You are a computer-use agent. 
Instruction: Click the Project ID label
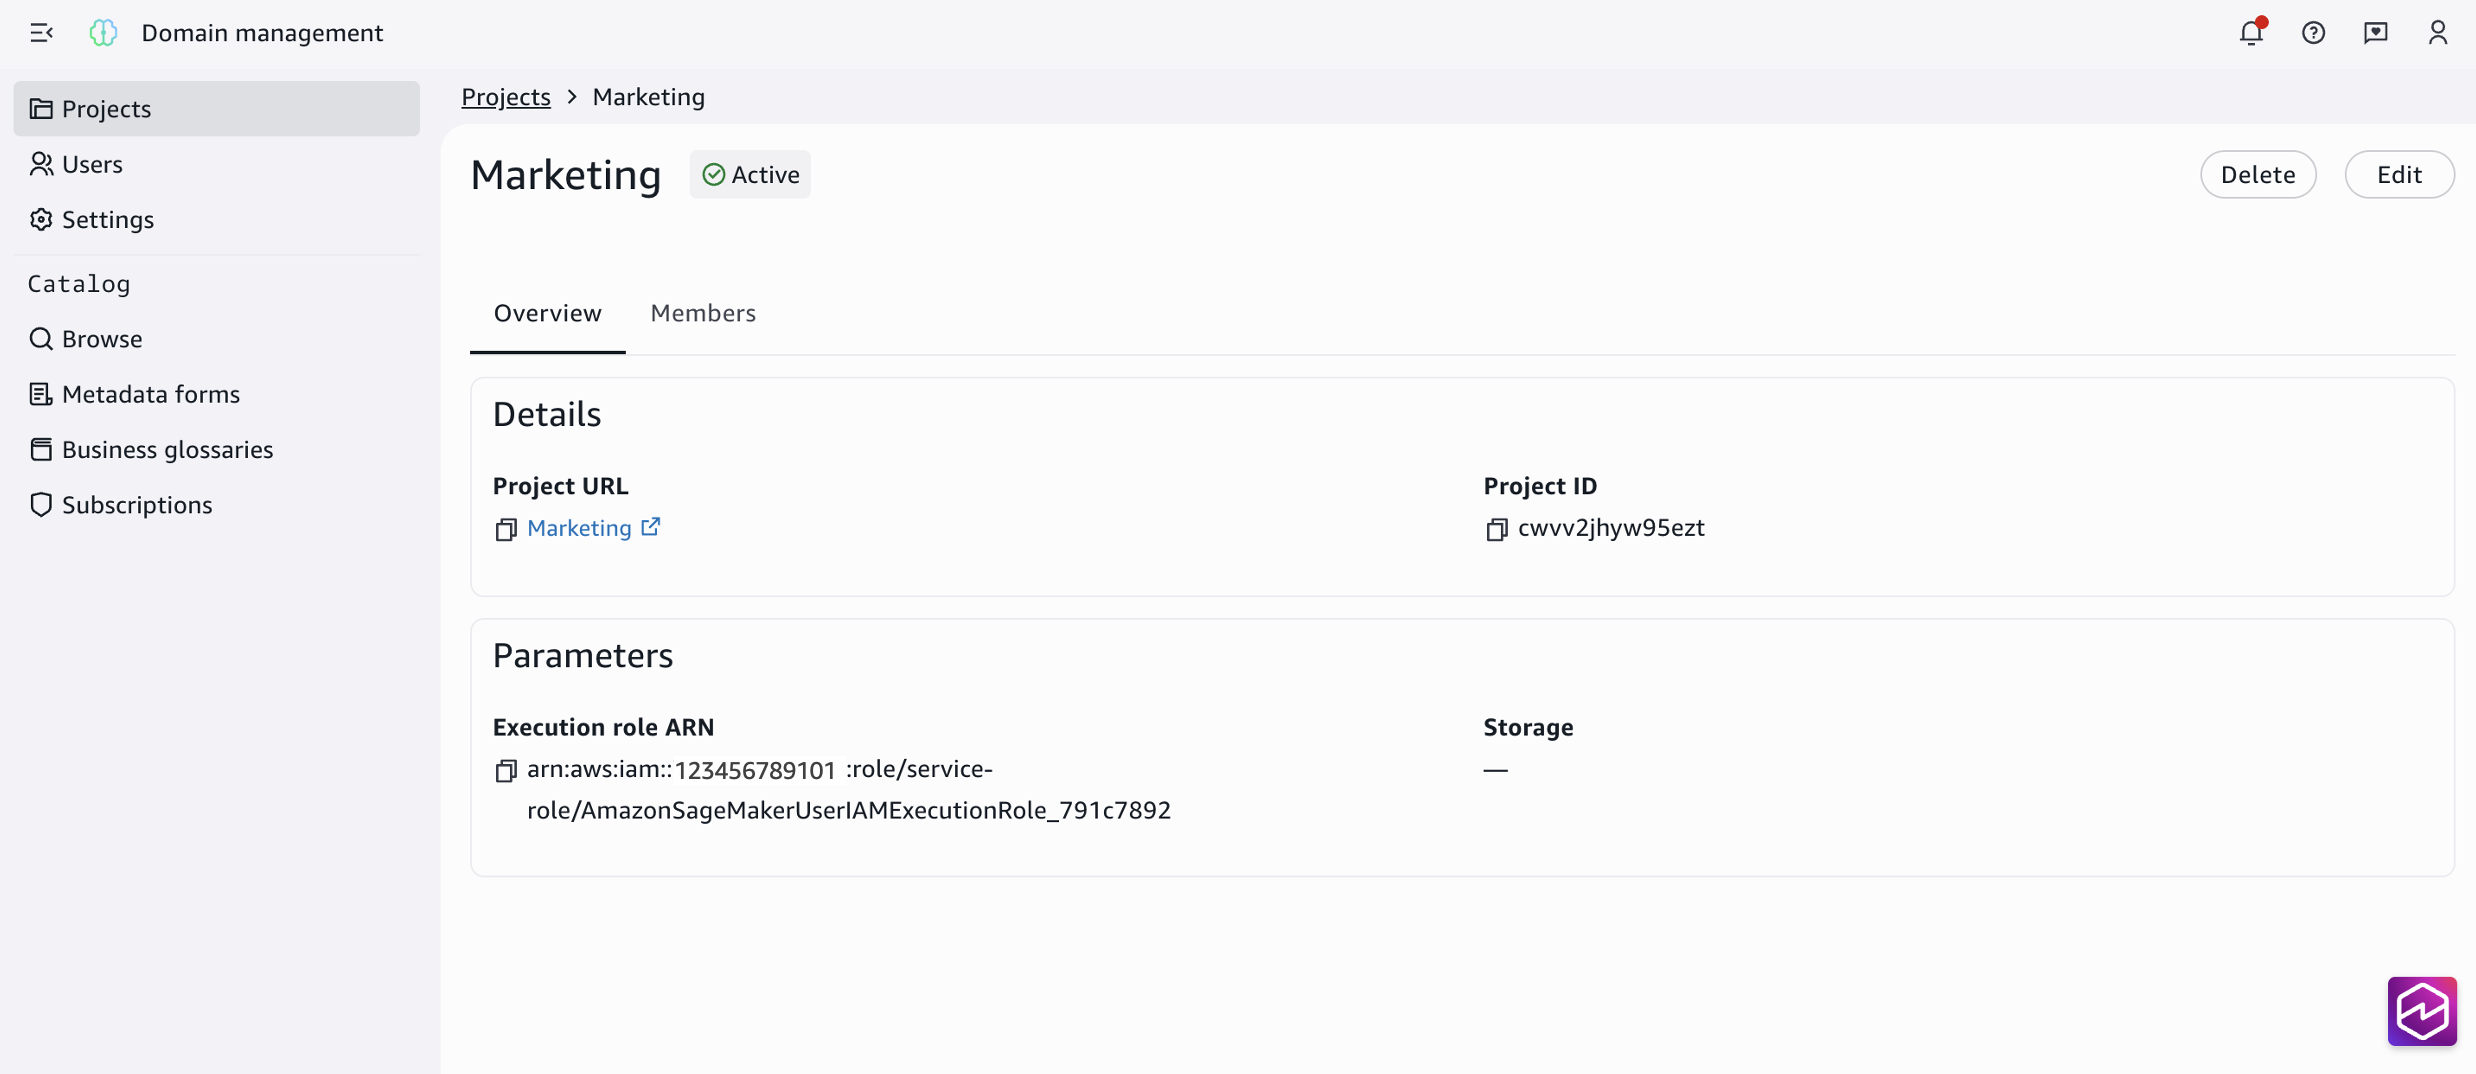[1540, 486]
